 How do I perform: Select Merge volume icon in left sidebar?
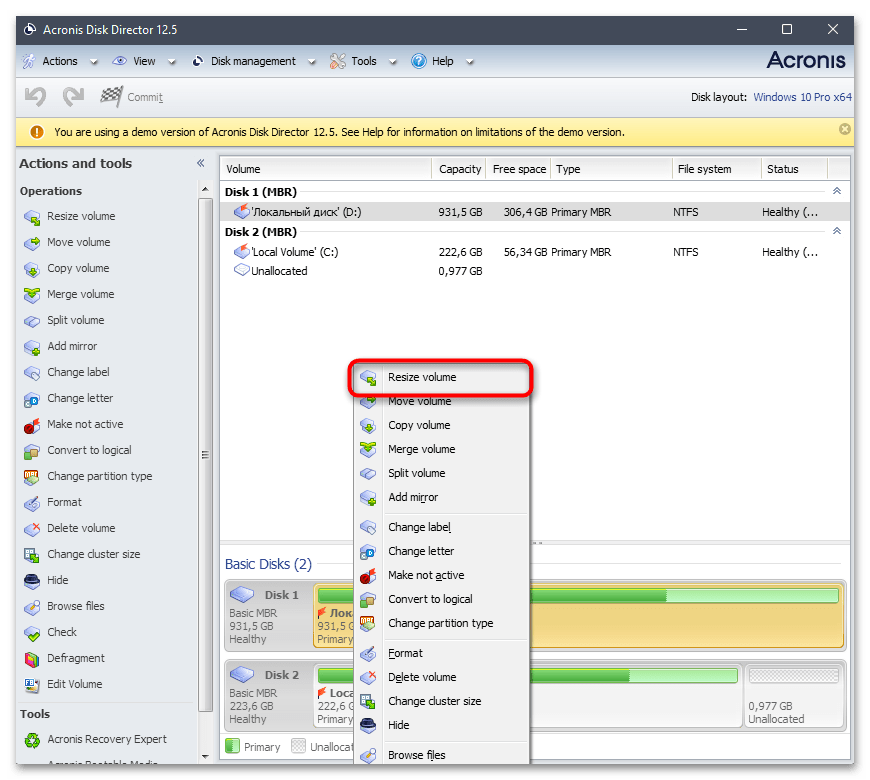(31, 295)
